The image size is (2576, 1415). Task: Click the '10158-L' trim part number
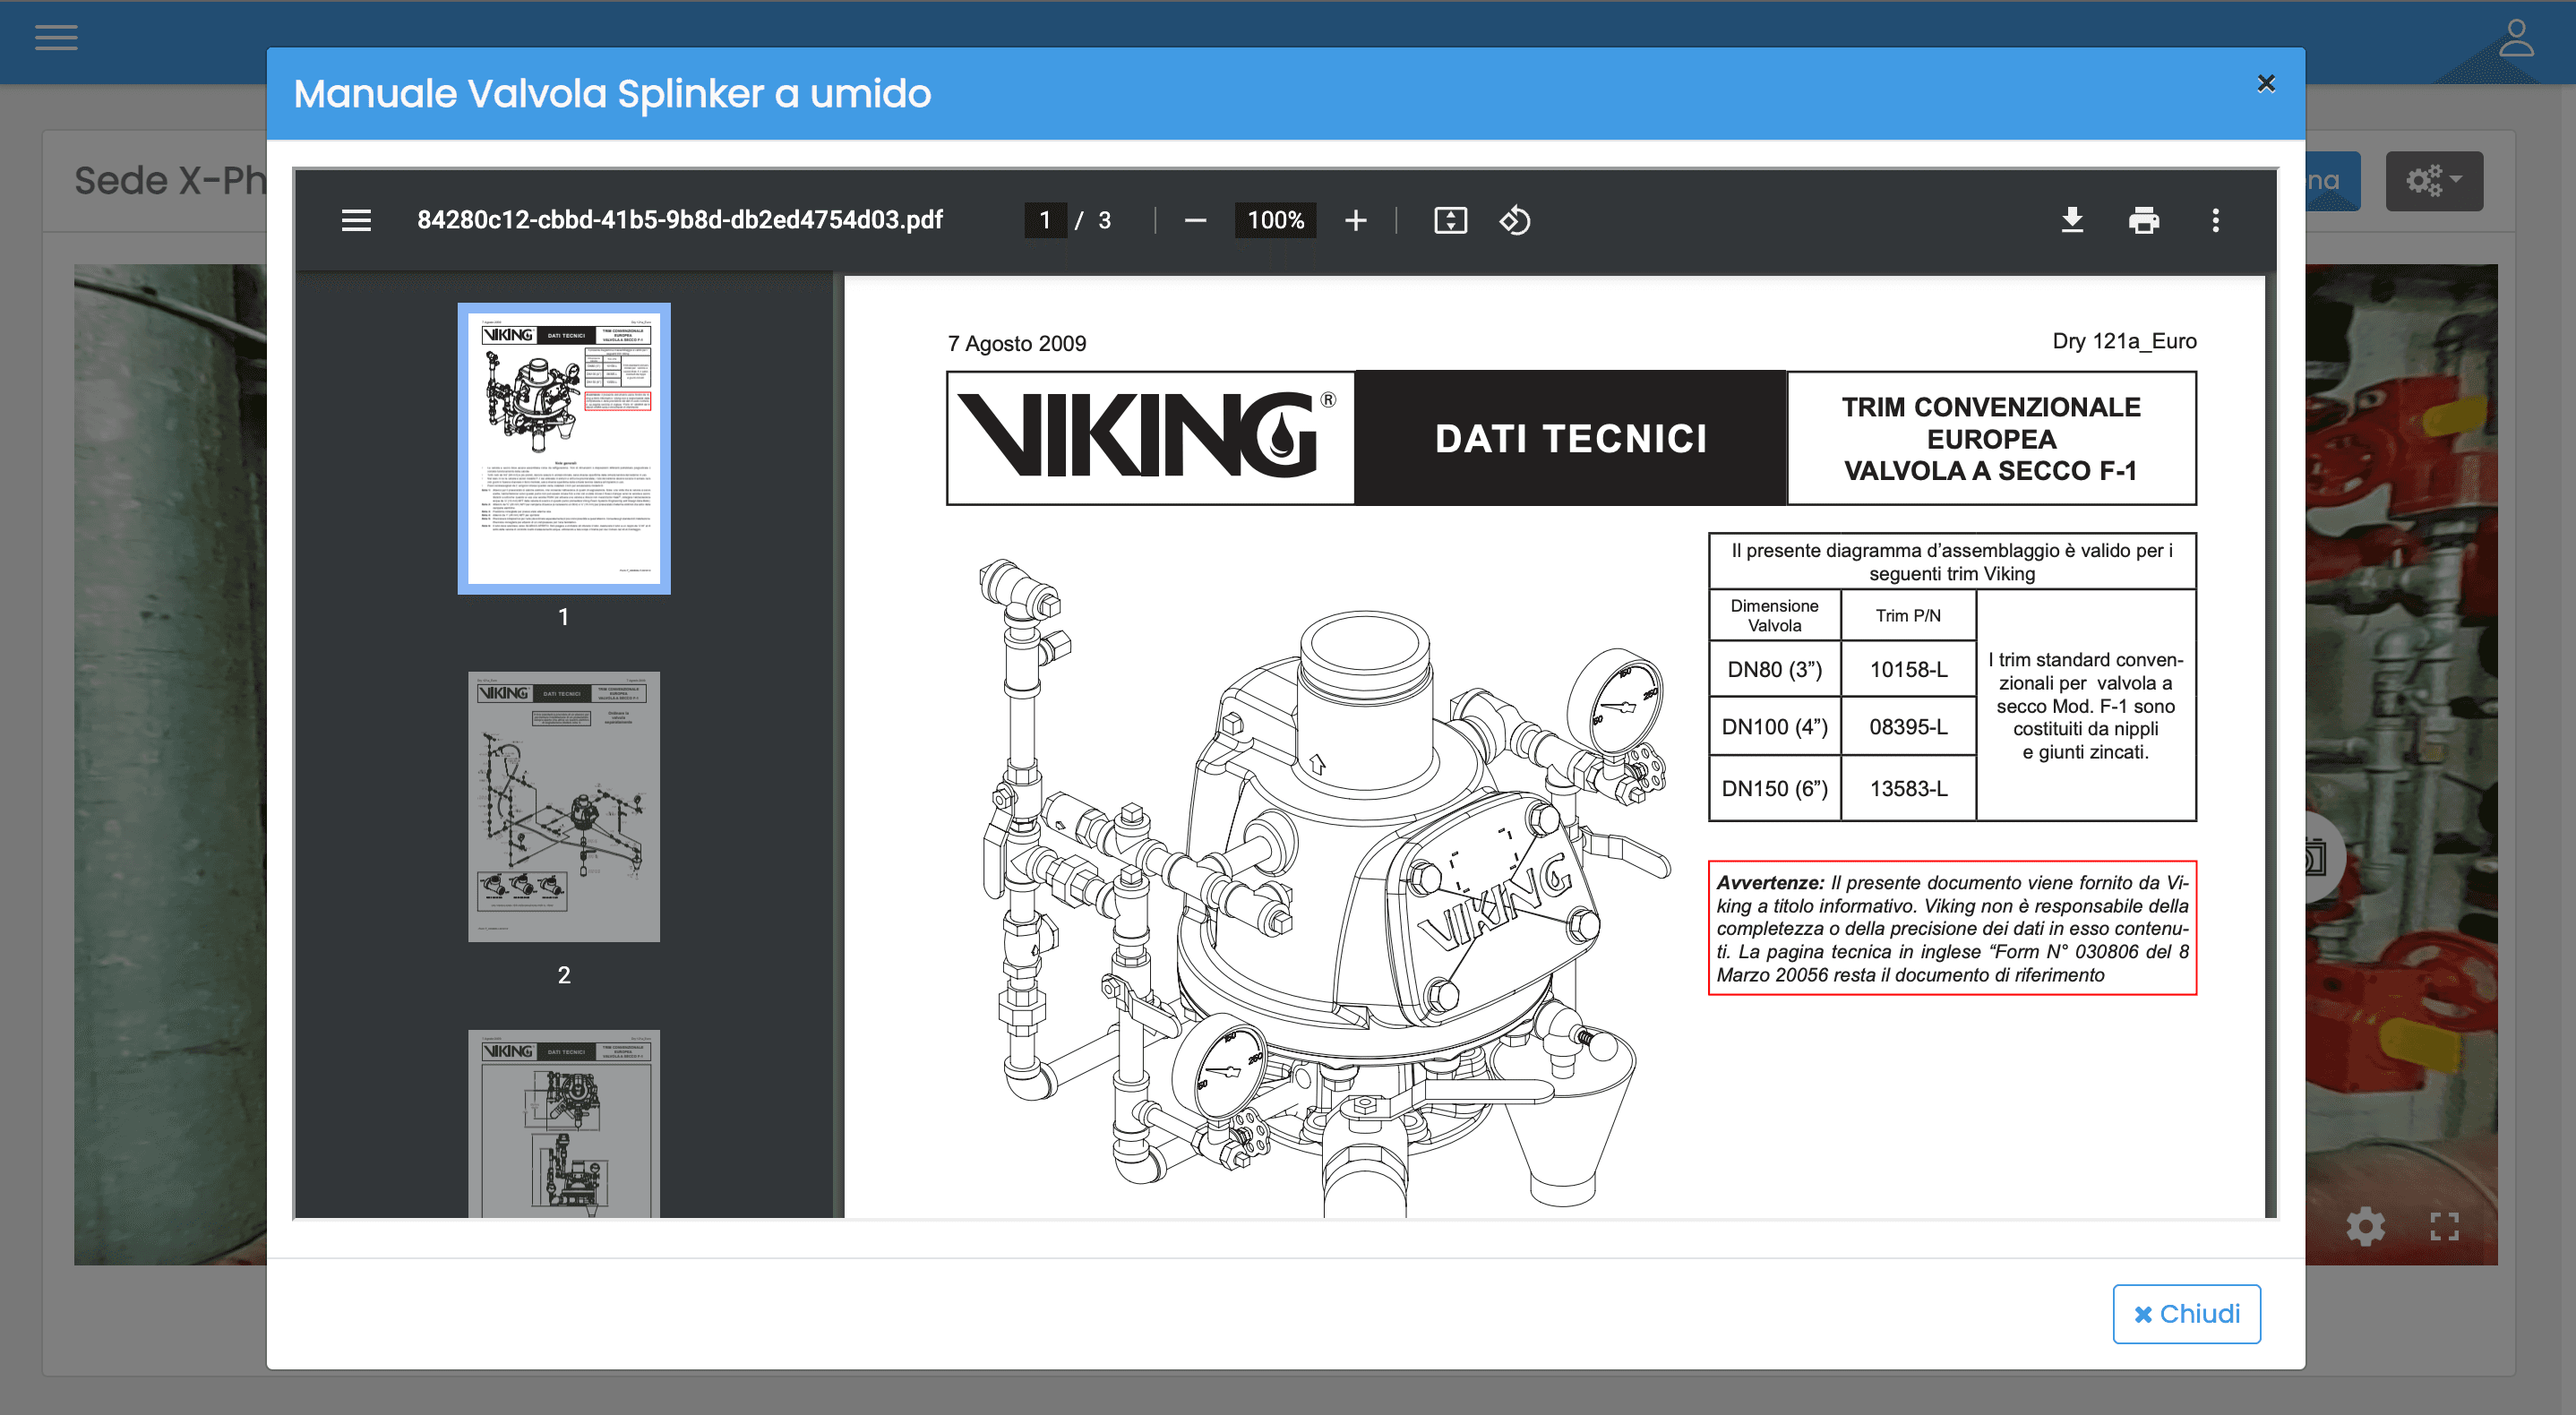point(1908,669)
